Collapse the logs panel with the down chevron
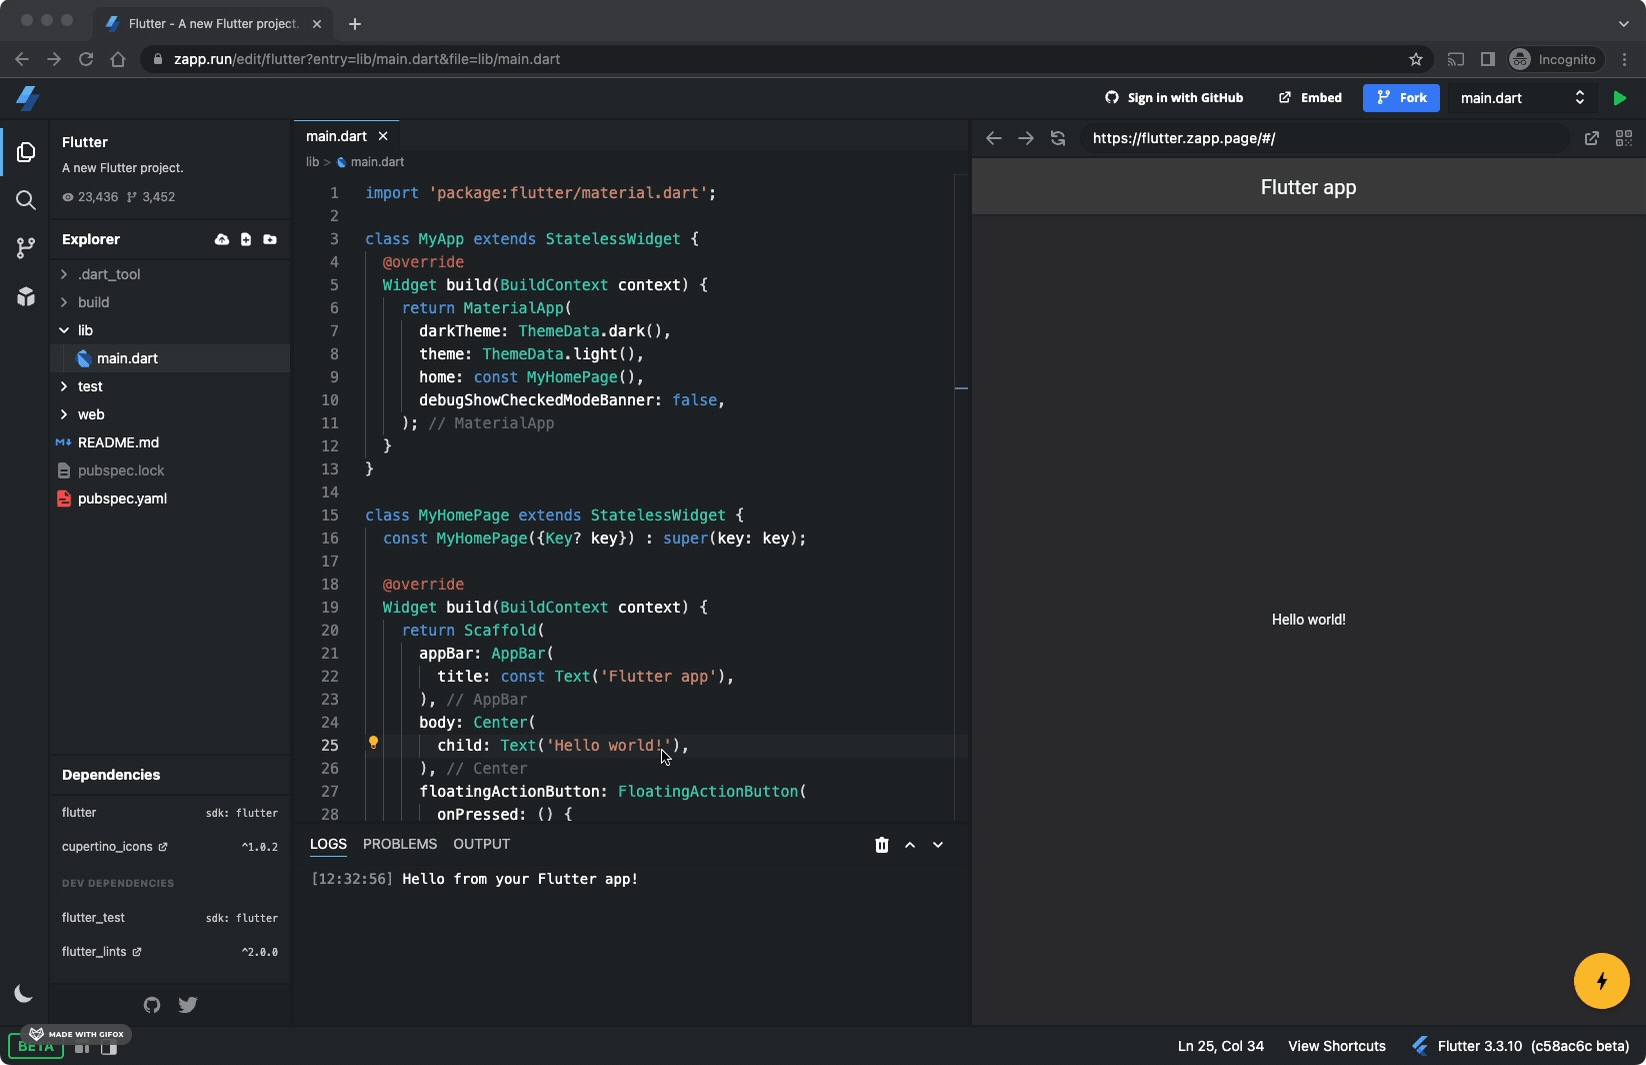This screenshot has width=1646, height=1065. [938, 845]
